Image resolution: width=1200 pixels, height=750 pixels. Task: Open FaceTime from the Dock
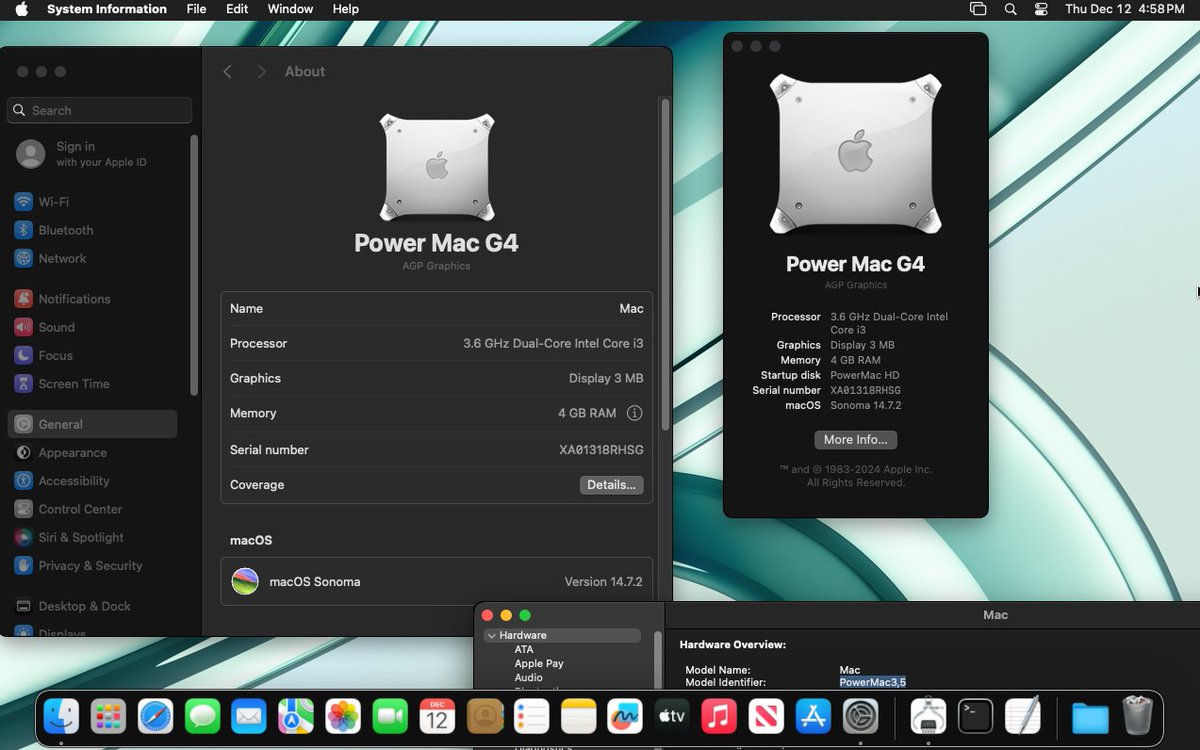pos(390,716)
